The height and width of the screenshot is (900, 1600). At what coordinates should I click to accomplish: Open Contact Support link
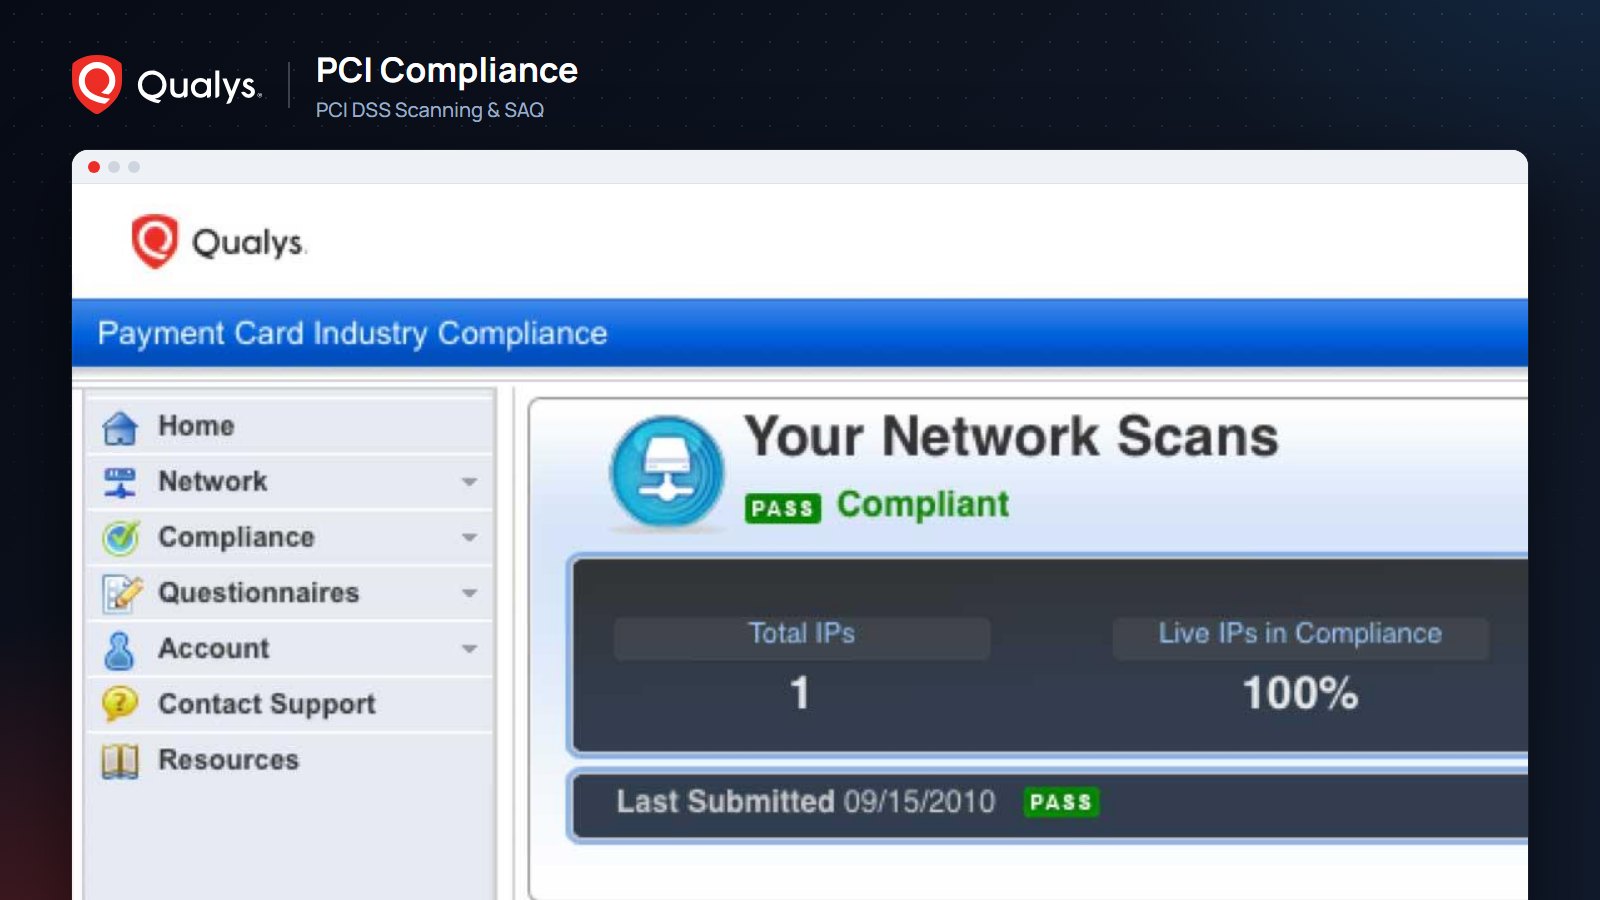[x=290, y=704]
